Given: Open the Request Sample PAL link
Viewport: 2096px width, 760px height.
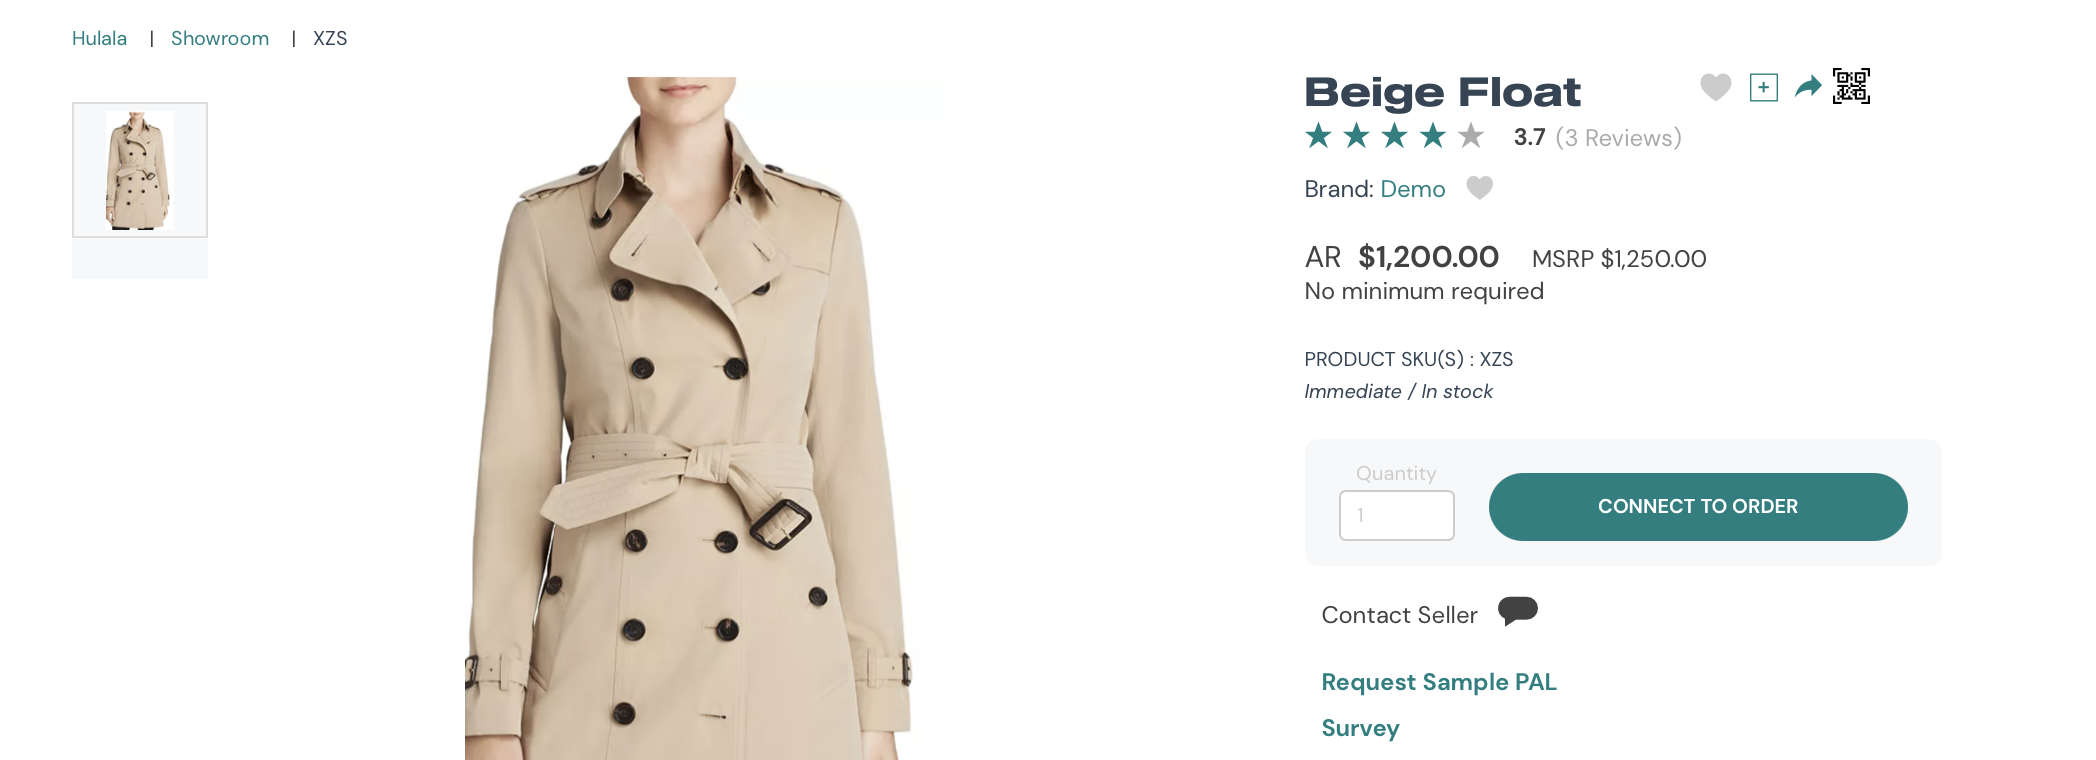Looking at the screenshot, I should click(1438, 682).
